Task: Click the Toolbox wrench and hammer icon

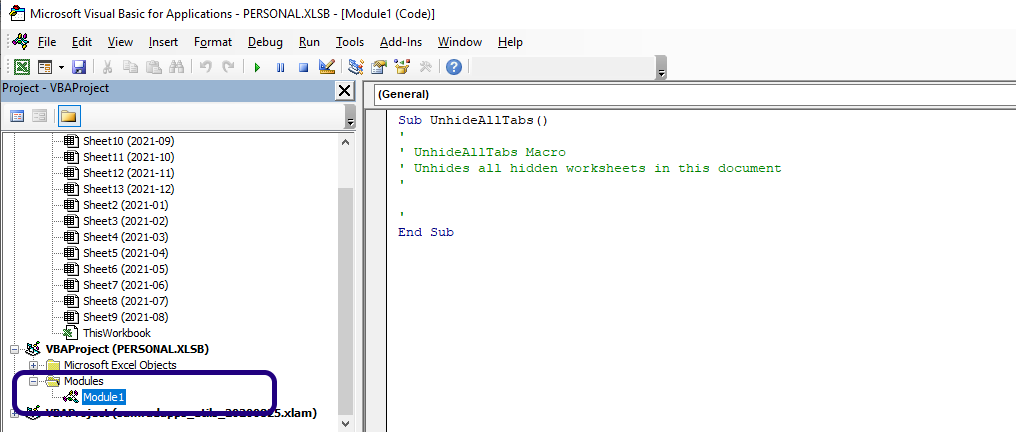Action: (x=426, y=67)
